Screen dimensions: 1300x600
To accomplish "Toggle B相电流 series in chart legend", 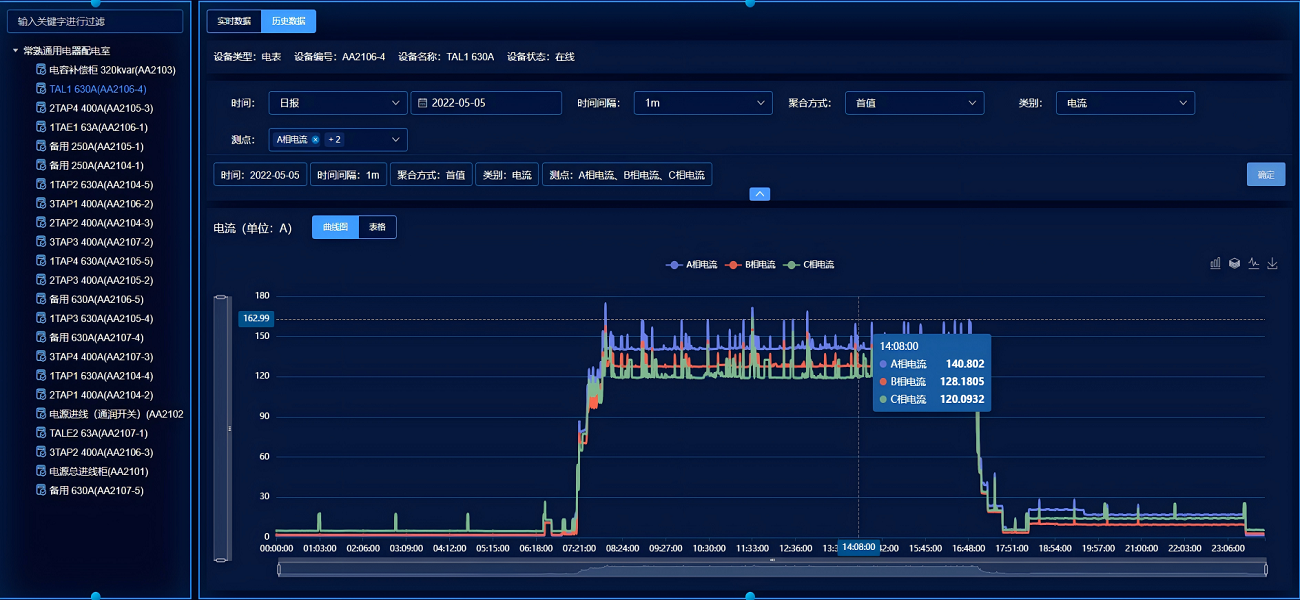I will click(752, 265).
